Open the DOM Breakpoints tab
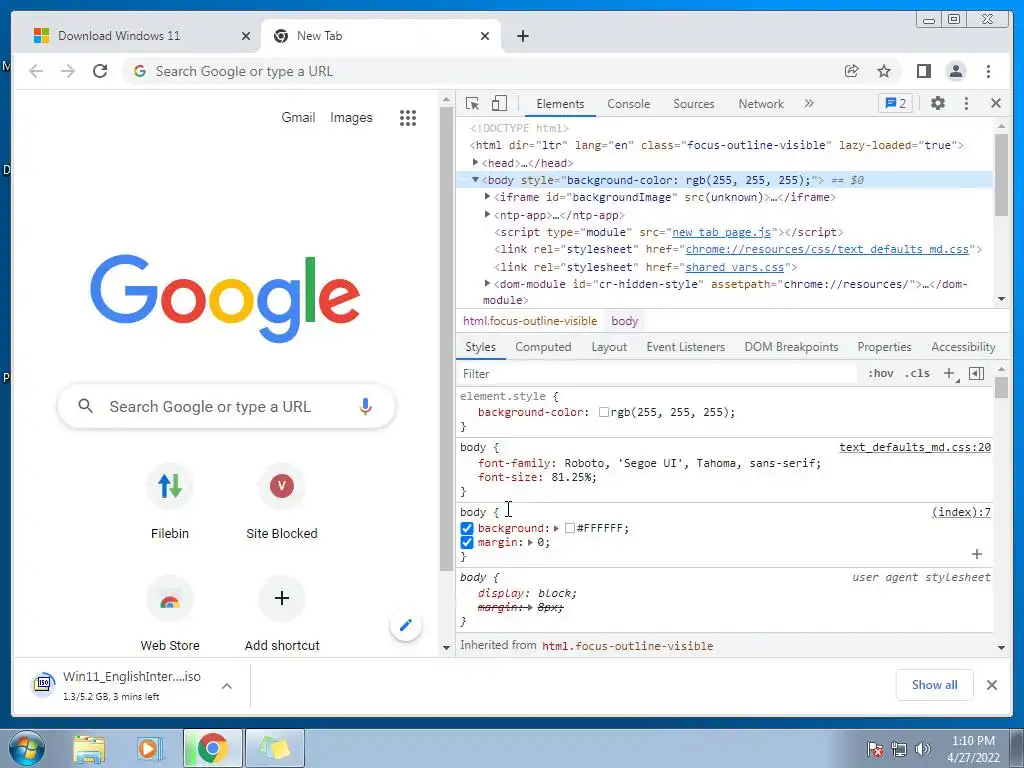Image resolution: width=1024 pixels, height=768 pixels. (791, 347)
